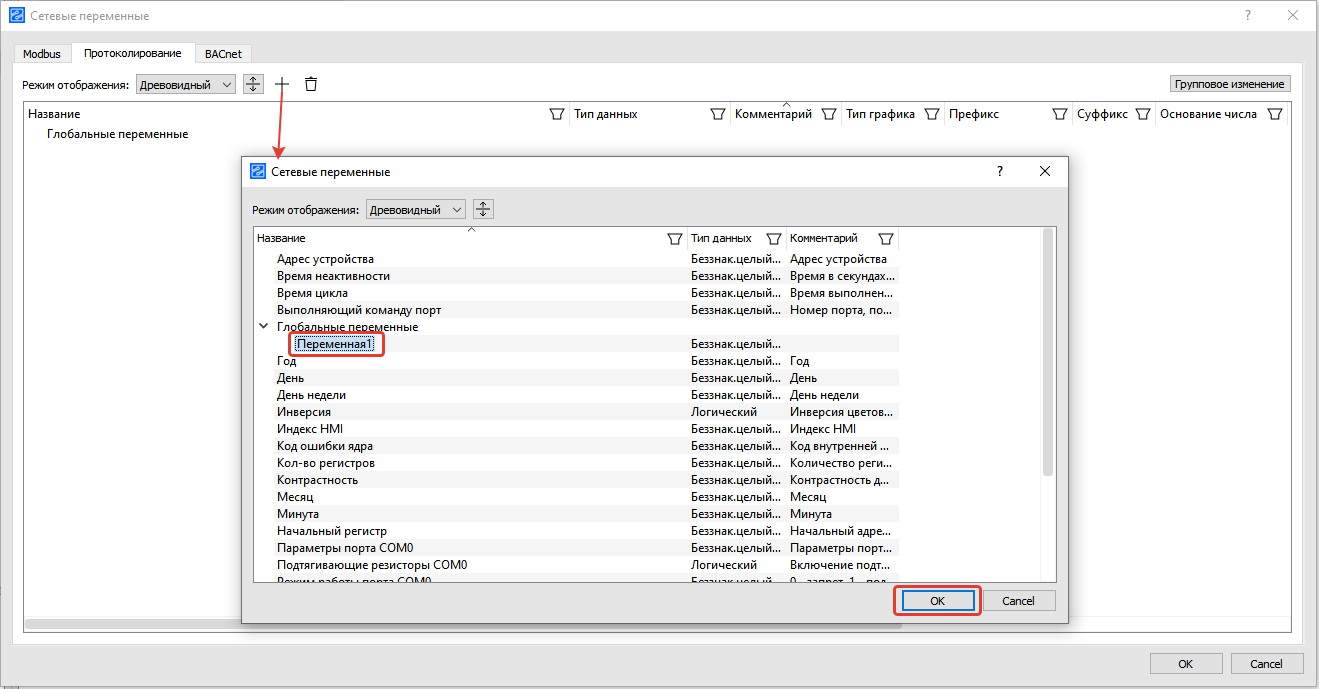Click the filter icon of the Тип графика column
Image resolution: width=1319 pixels, height=689 pixels.
coord(932,114)
